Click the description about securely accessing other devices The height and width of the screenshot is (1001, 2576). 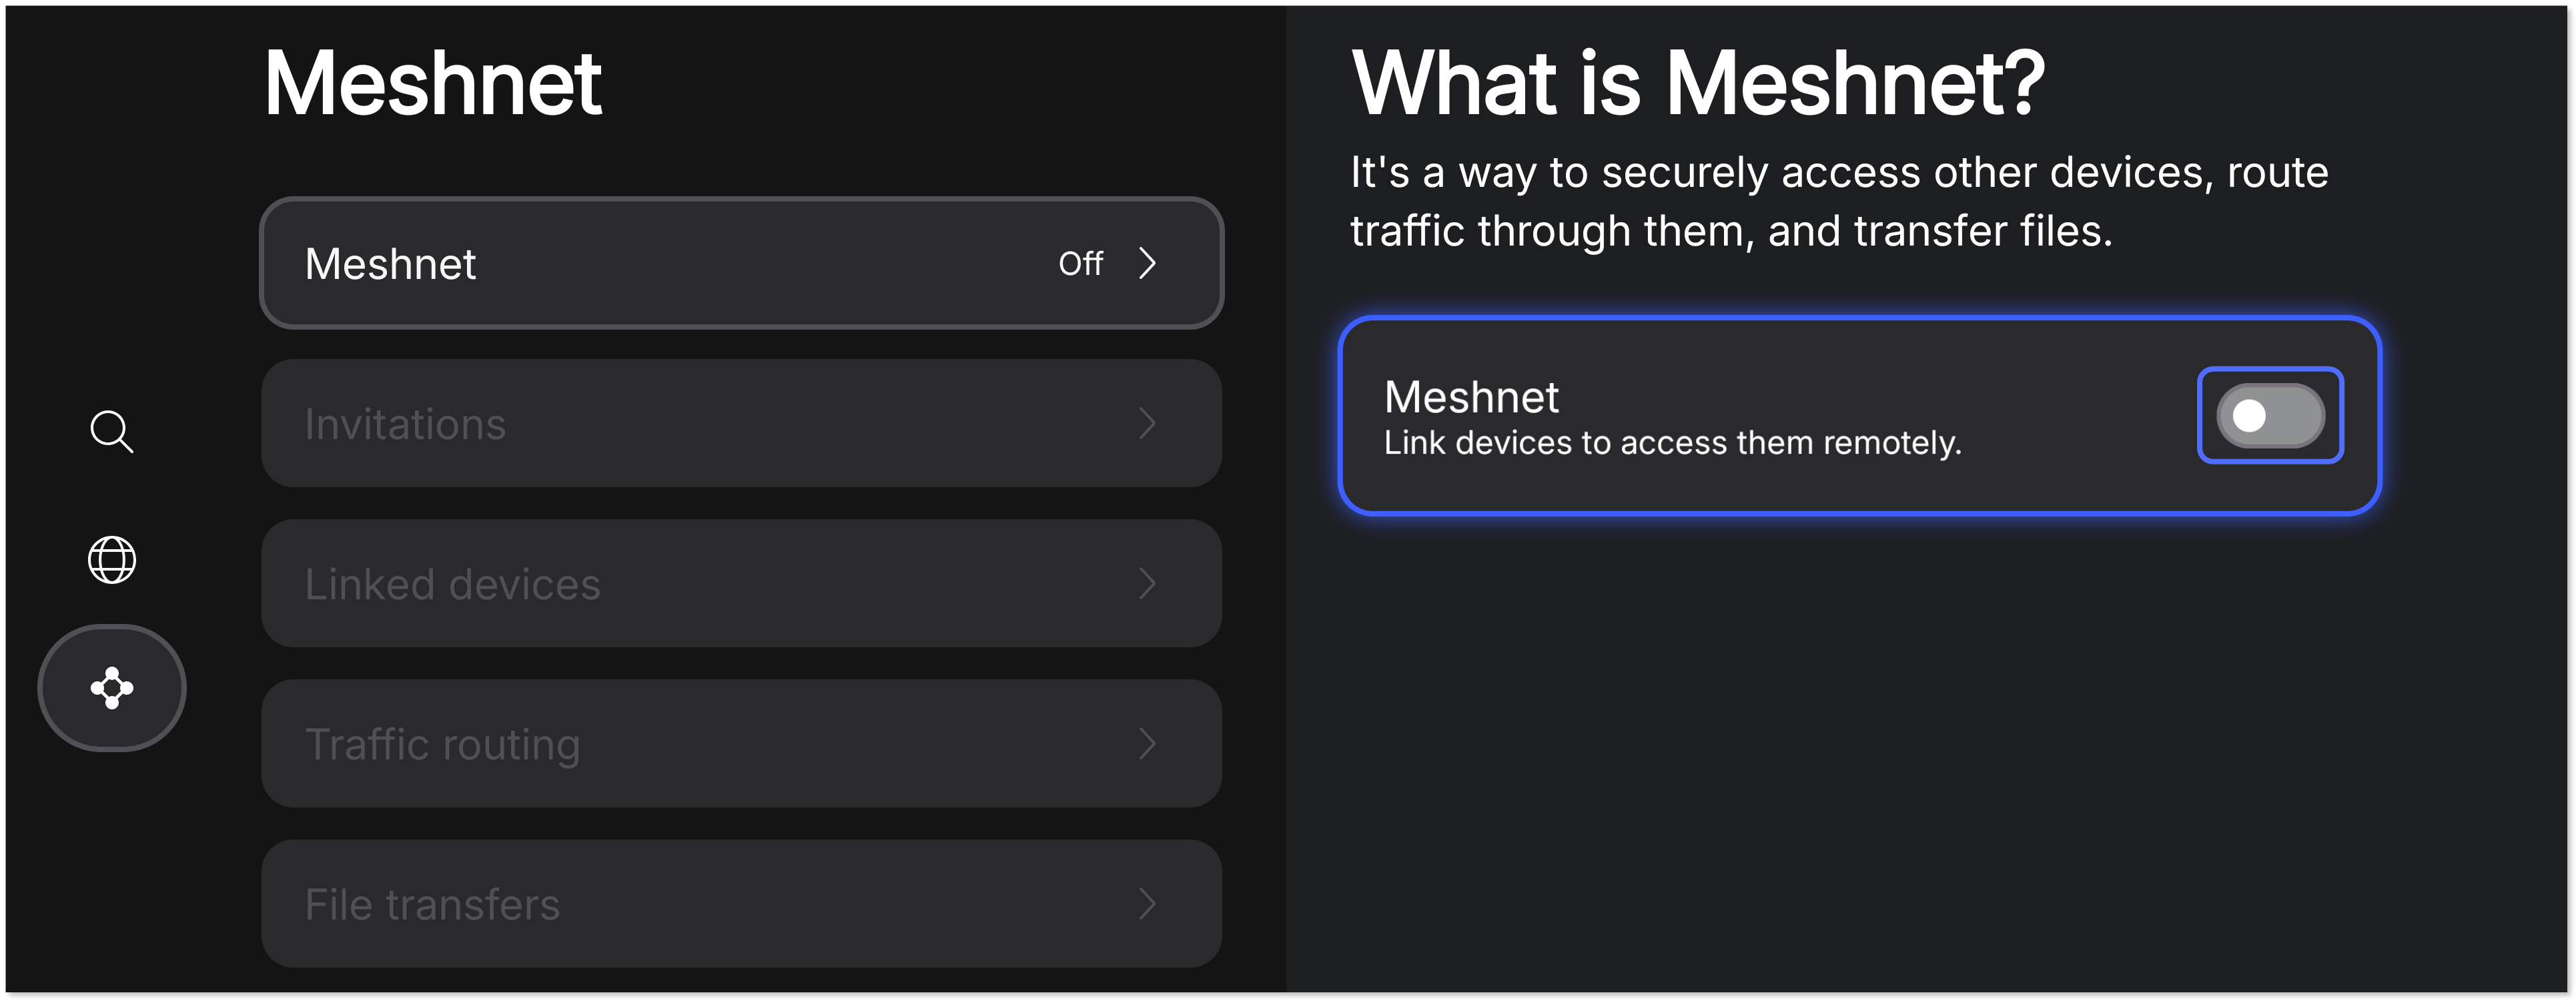(1838, 201)
